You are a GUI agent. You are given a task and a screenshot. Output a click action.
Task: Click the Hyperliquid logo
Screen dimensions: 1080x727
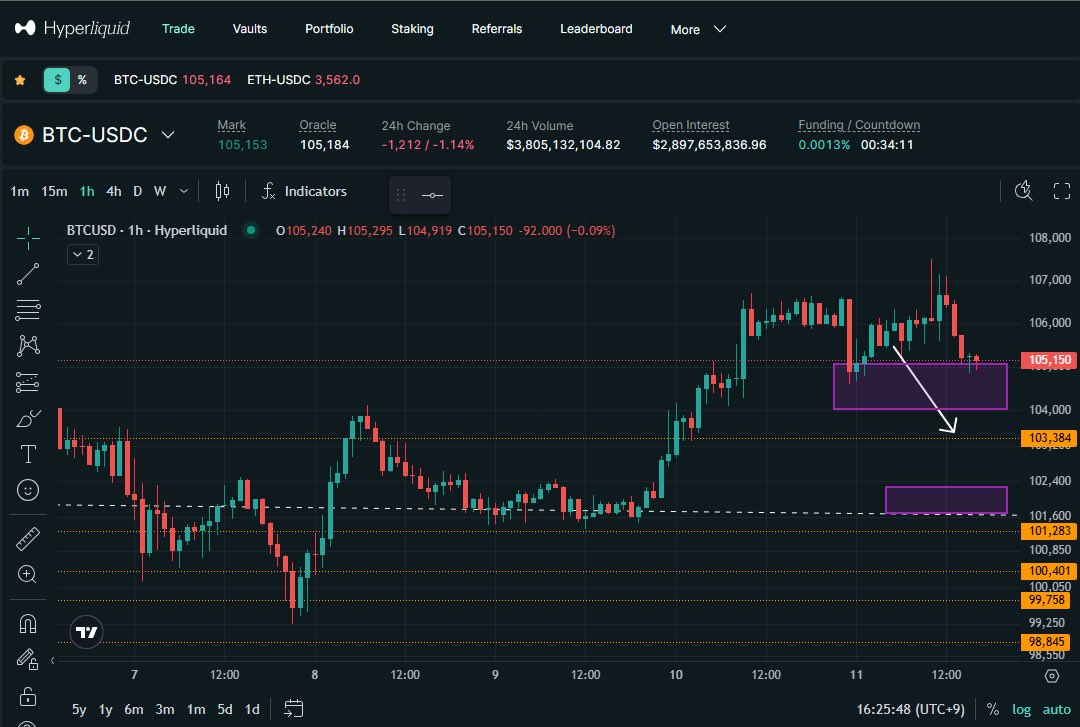click(72, 28)
